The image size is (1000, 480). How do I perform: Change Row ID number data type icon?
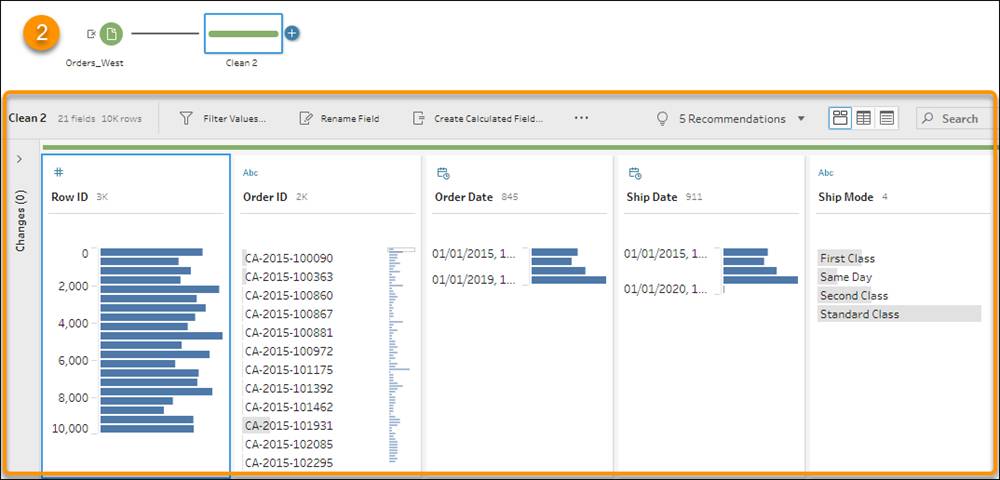58,172
